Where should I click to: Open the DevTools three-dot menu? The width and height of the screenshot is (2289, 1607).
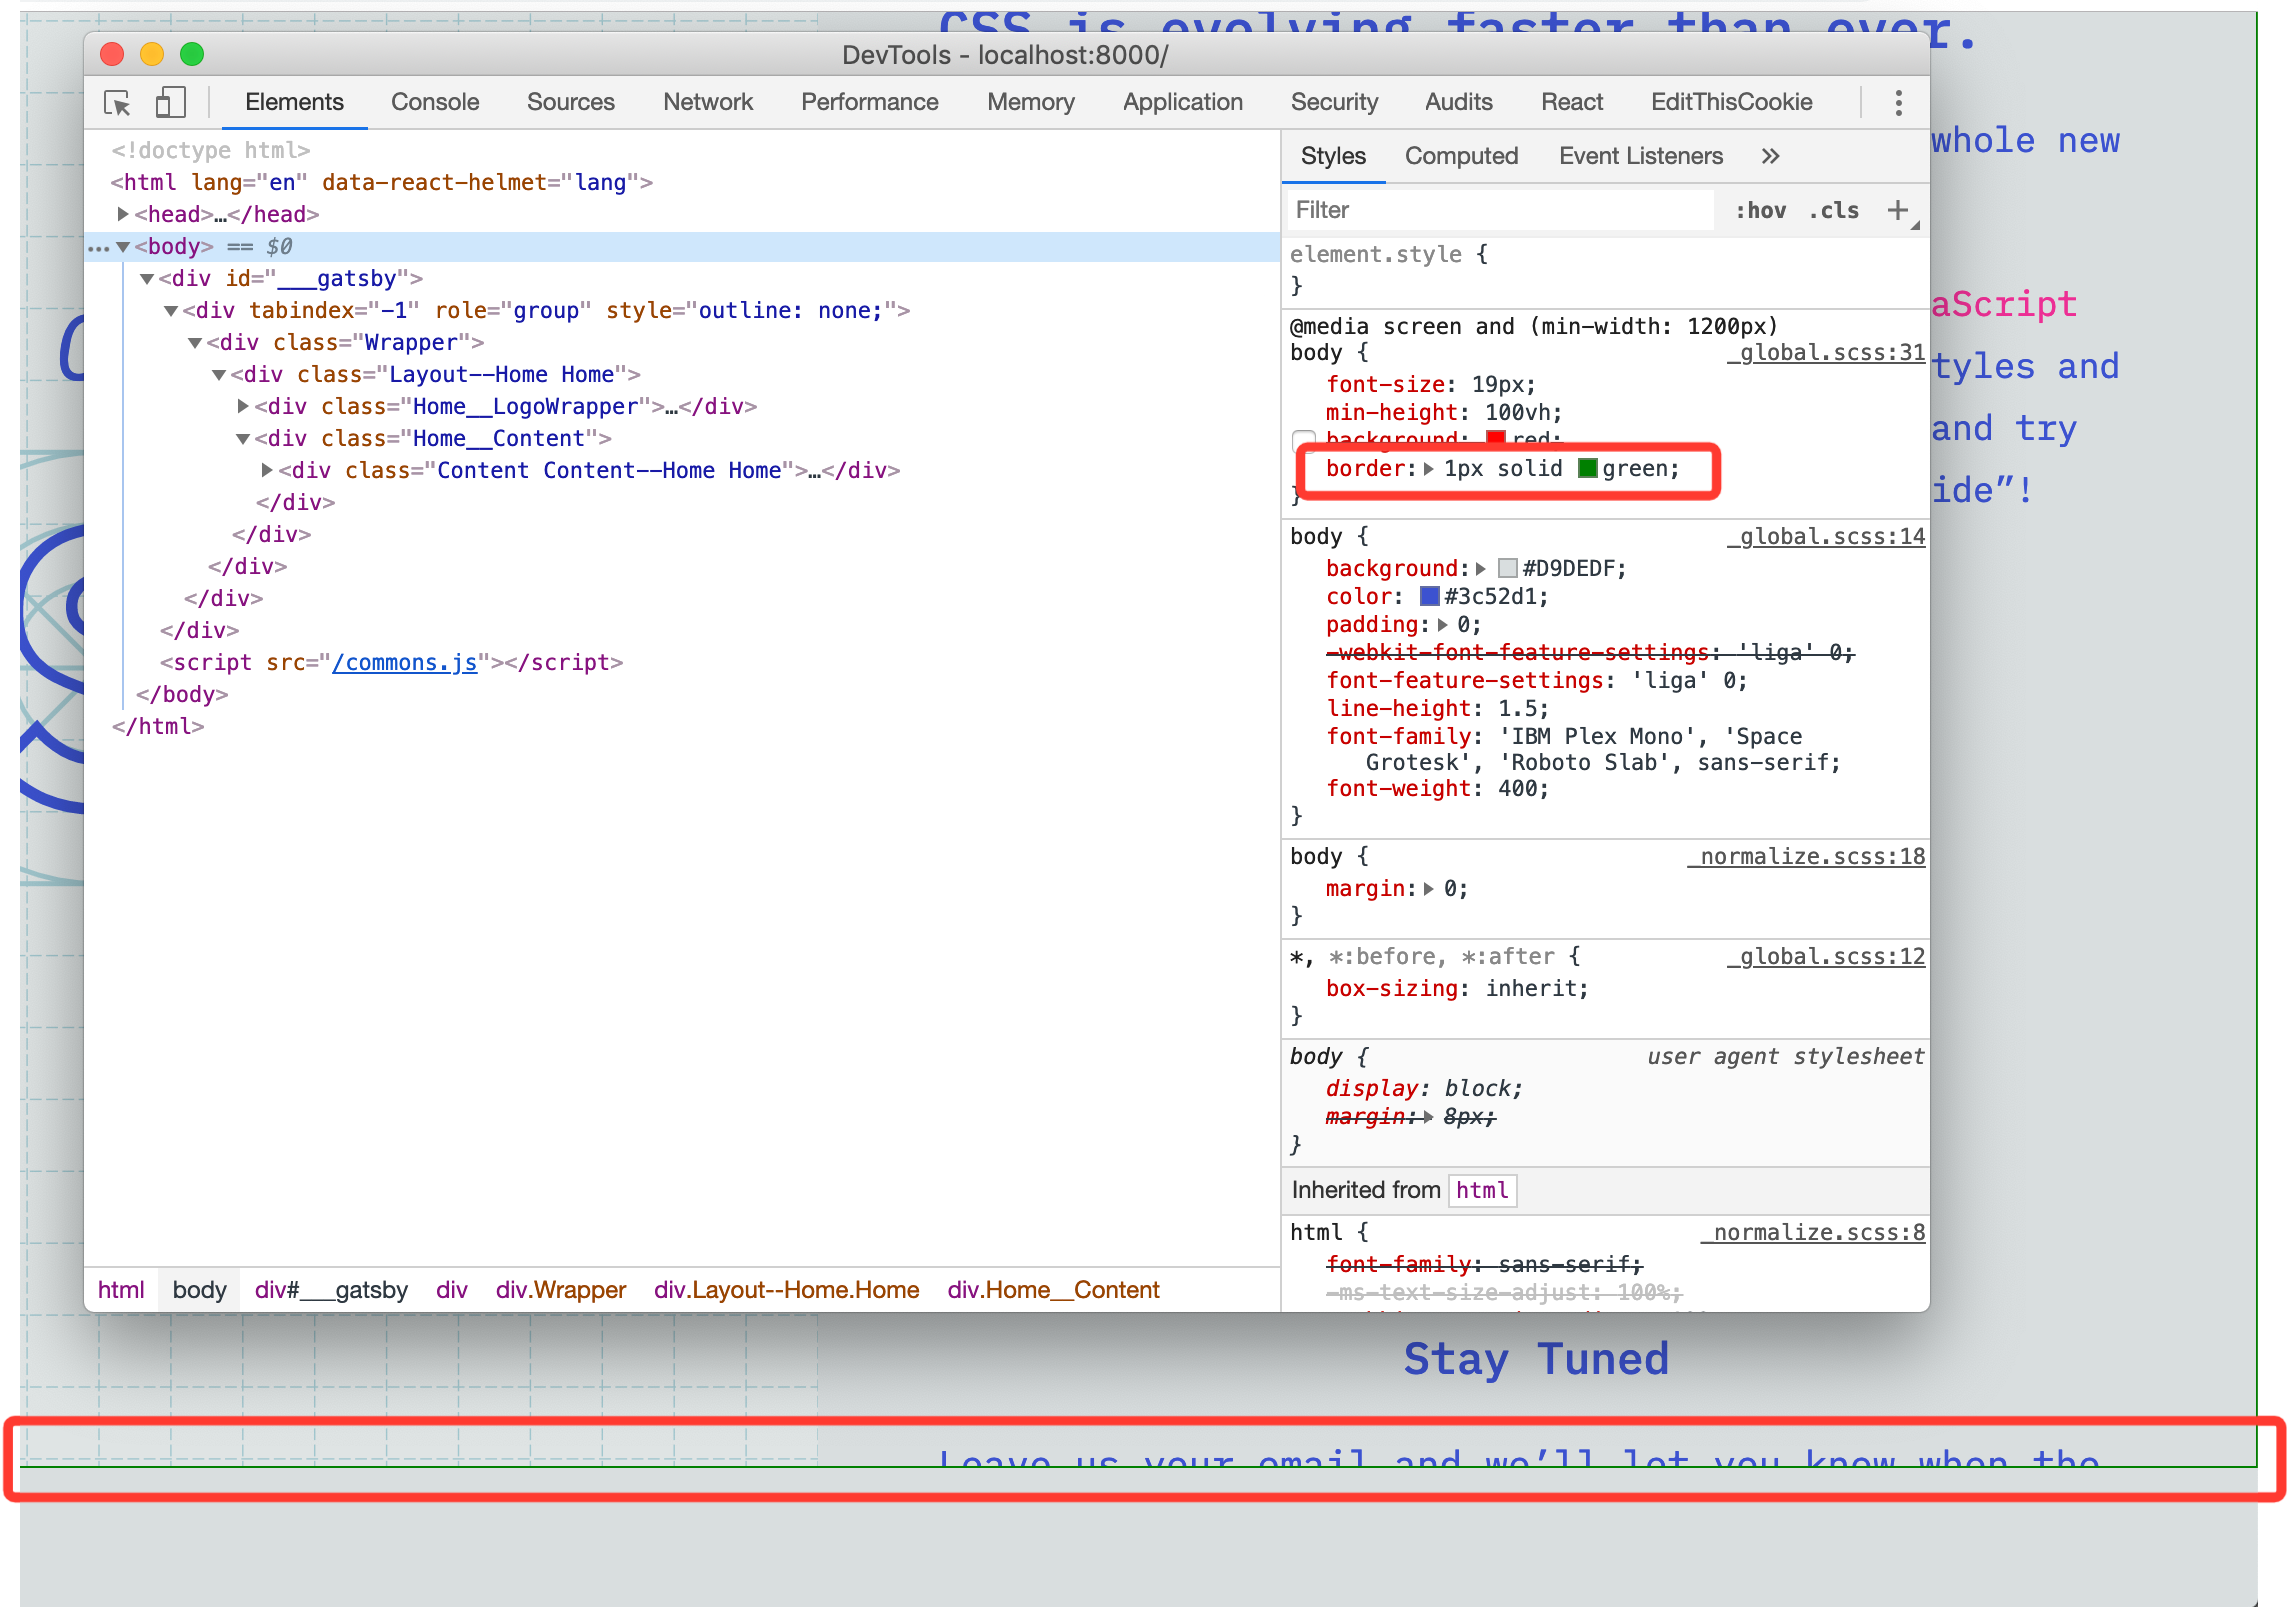pyautogui.click(x=1898, y=103)
